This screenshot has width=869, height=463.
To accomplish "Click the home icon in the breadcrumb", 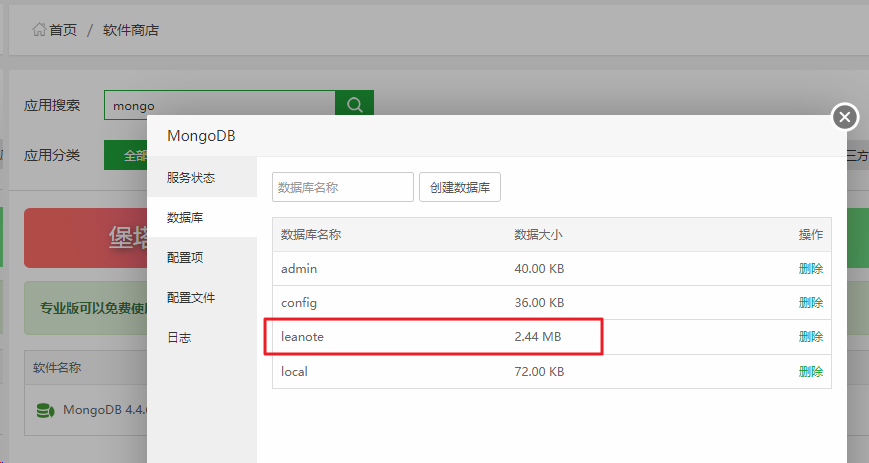I will tap(39, 29).
